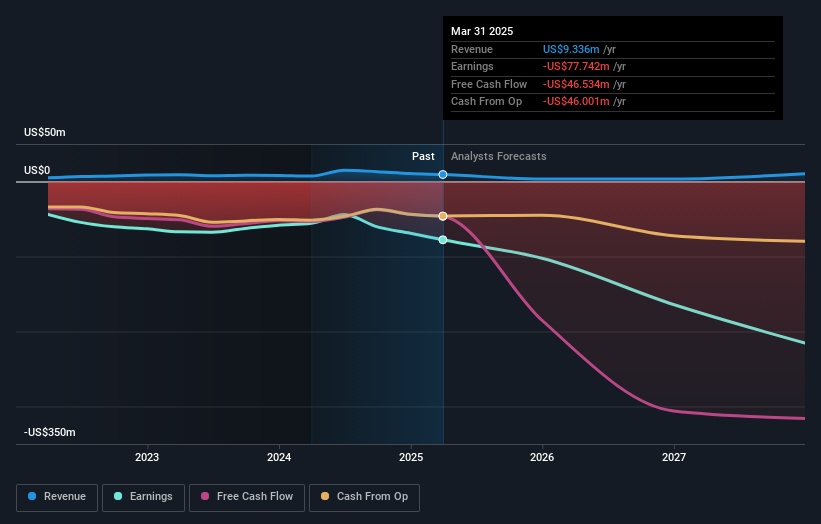Click the 2024 x-axis label
821x524 pixels.
pos(279,458)
